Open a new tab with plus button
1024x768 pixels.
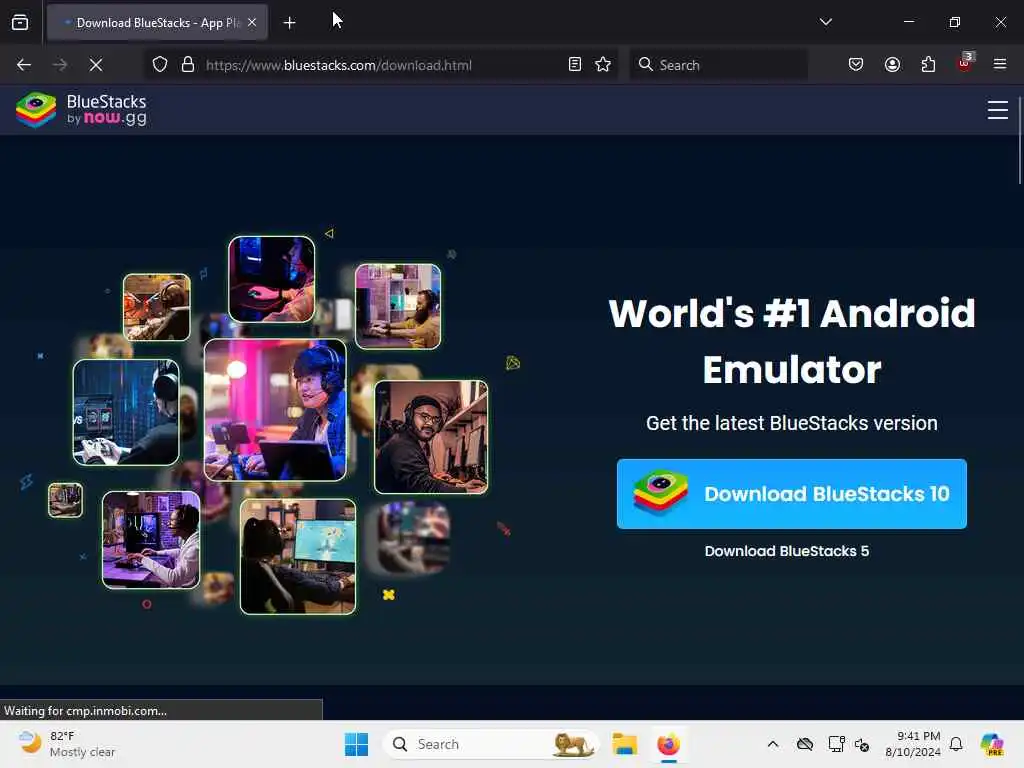coord(289,23)
